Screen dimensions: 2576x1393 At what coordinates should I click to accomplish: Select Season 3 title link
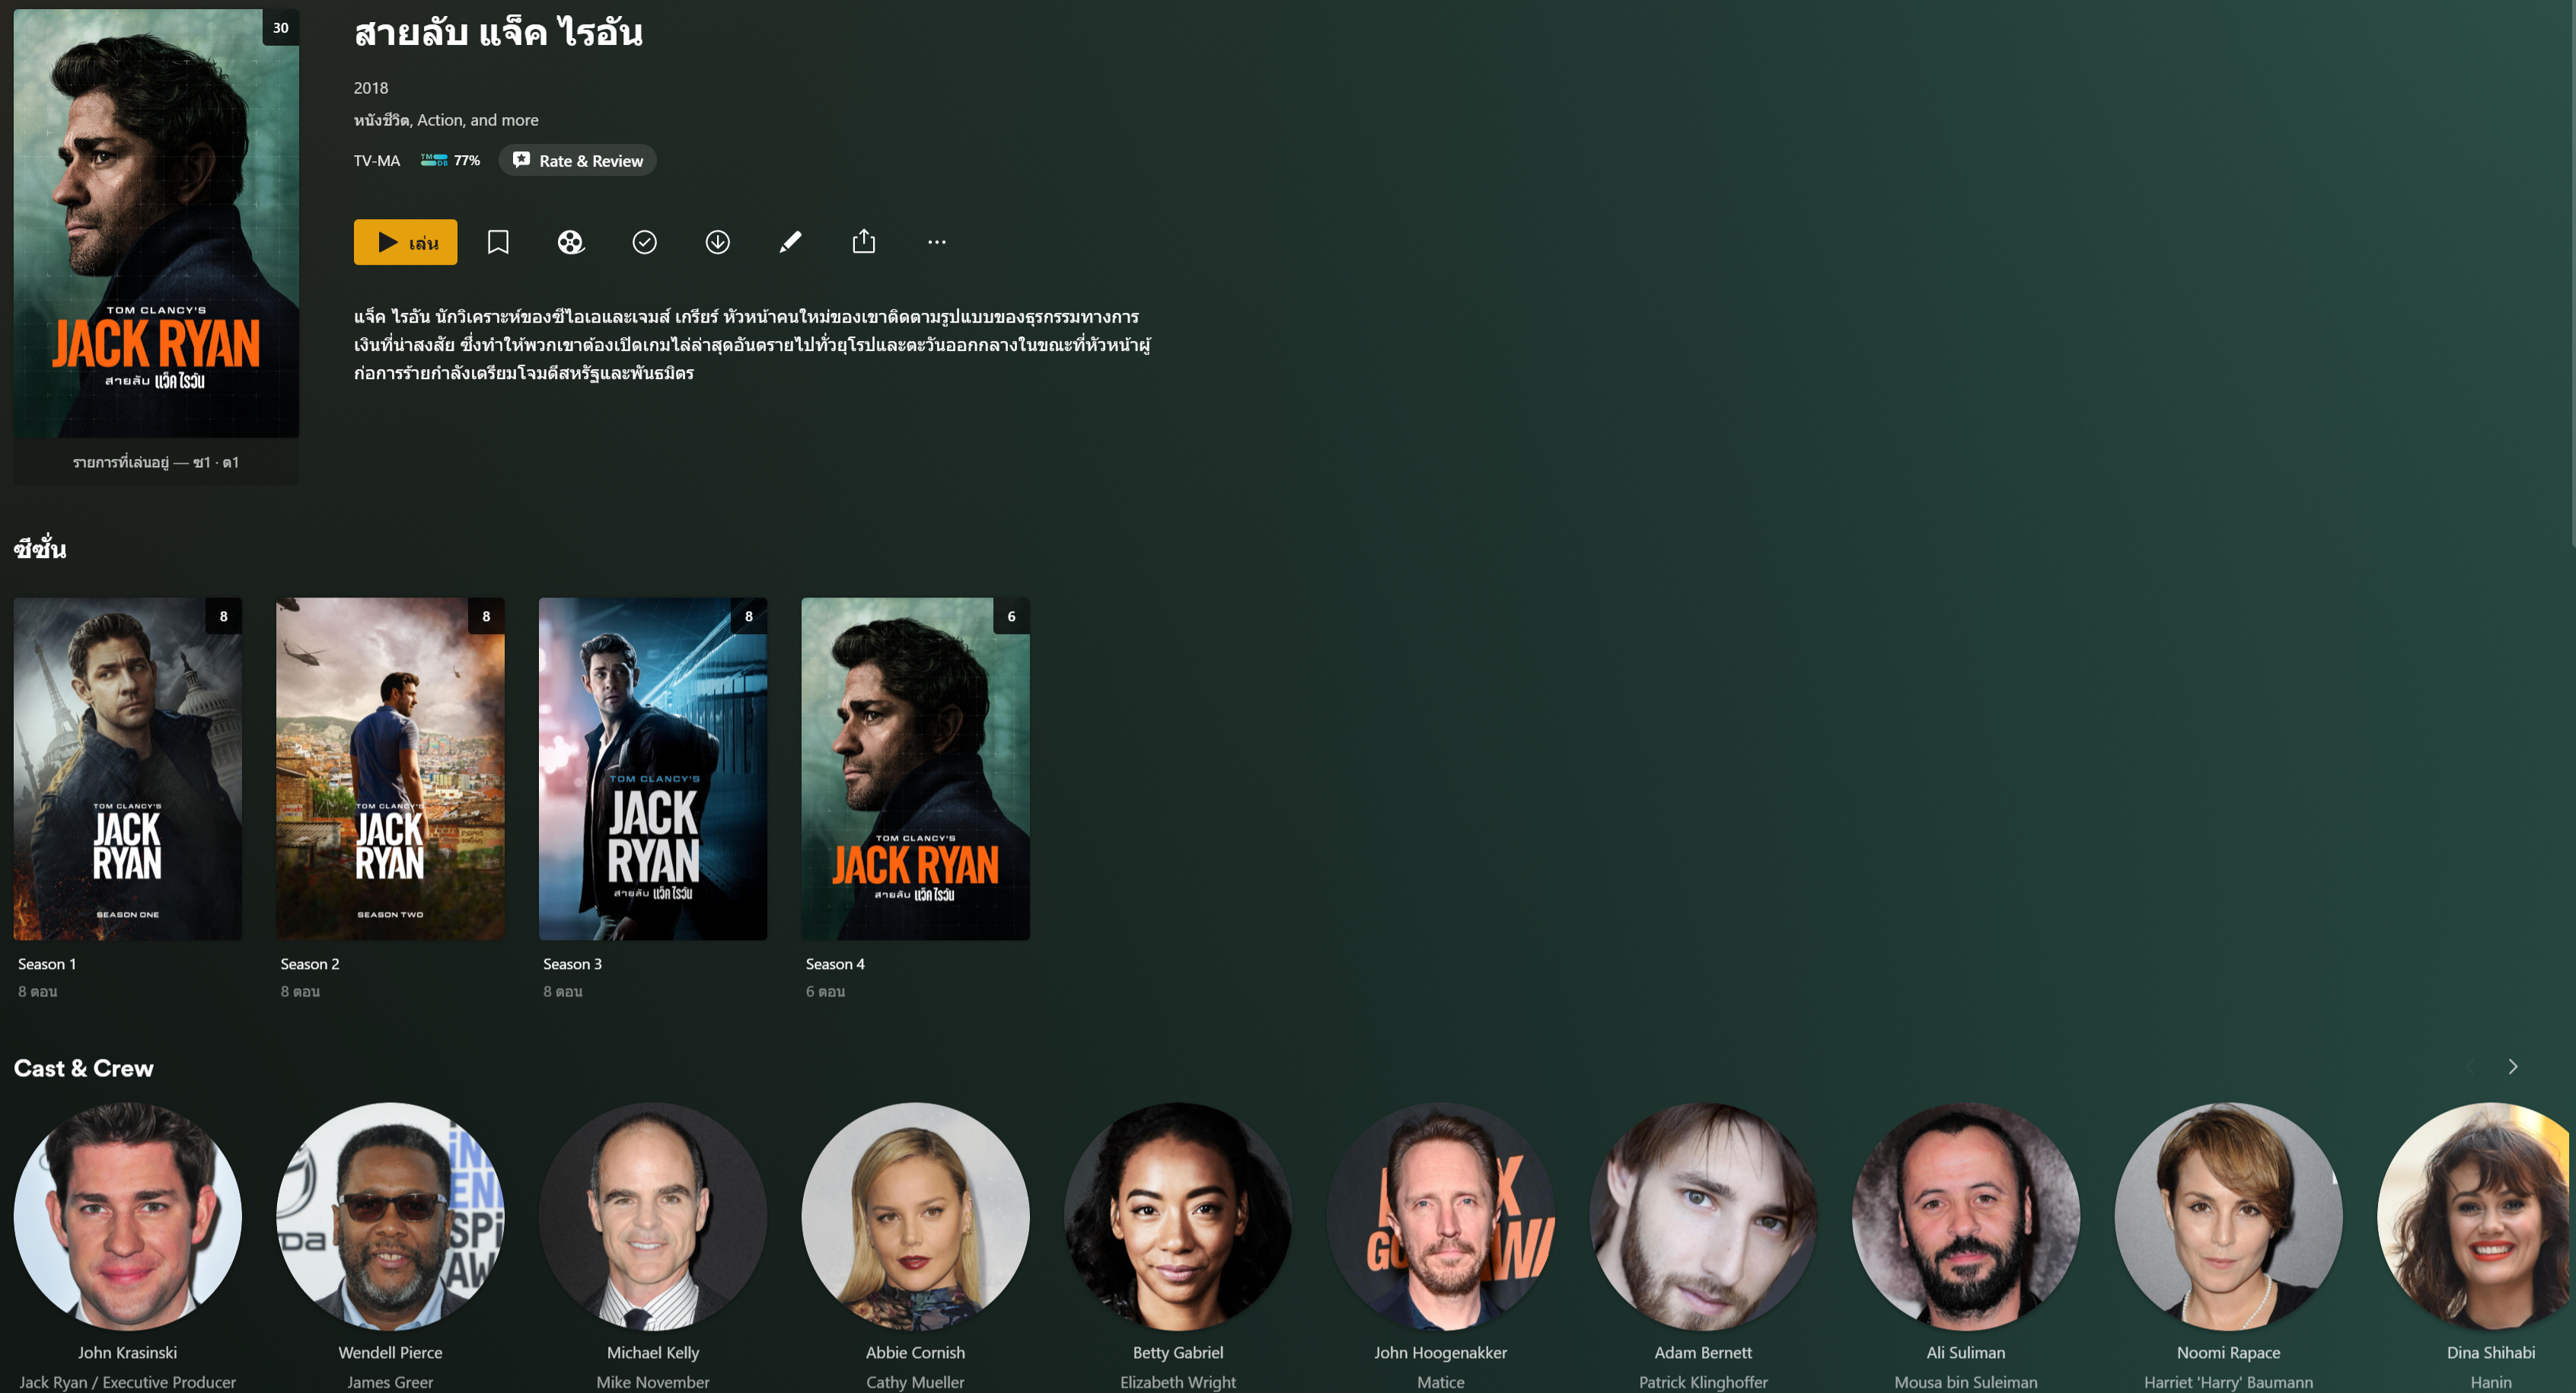tap(572, 964)
